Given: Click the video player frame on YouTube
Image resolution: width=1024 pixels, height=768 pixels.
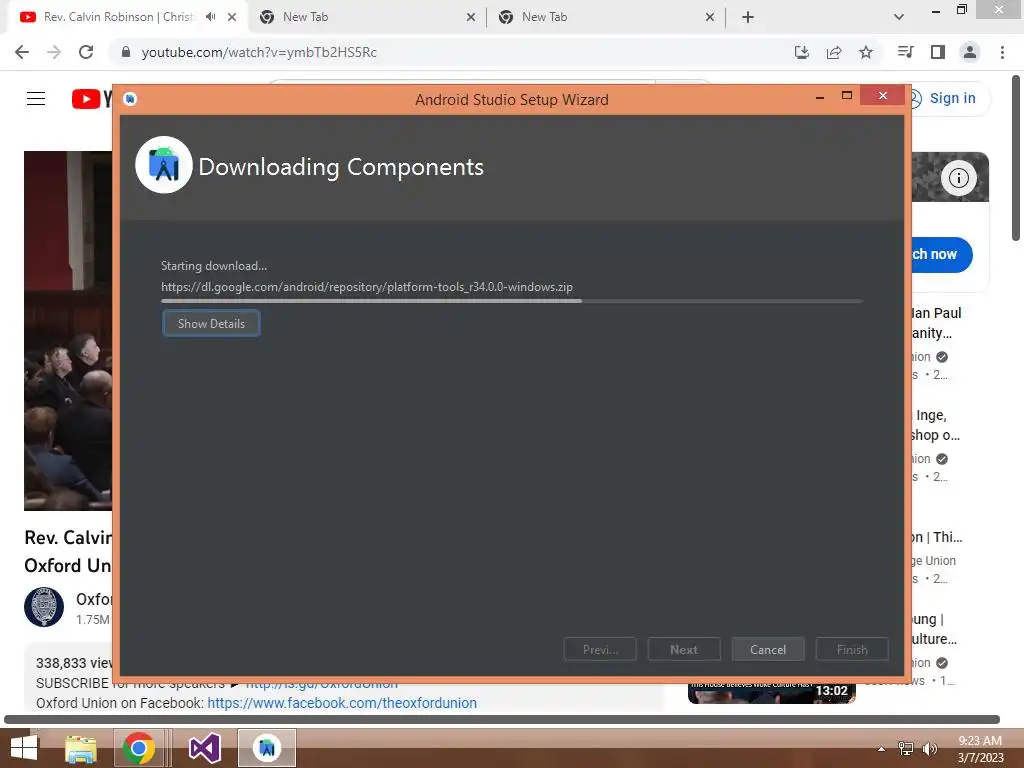Looking at the screenshot, I should pyautogui.click(x=68, y=330).
